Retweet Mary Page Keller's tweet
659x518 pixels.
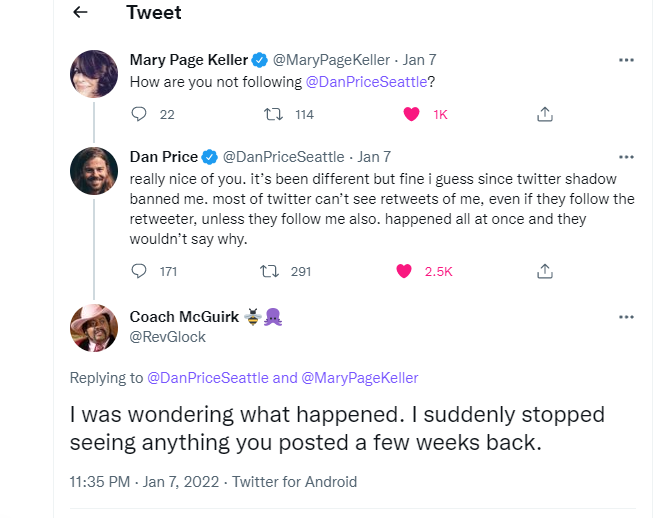[273, 114]
